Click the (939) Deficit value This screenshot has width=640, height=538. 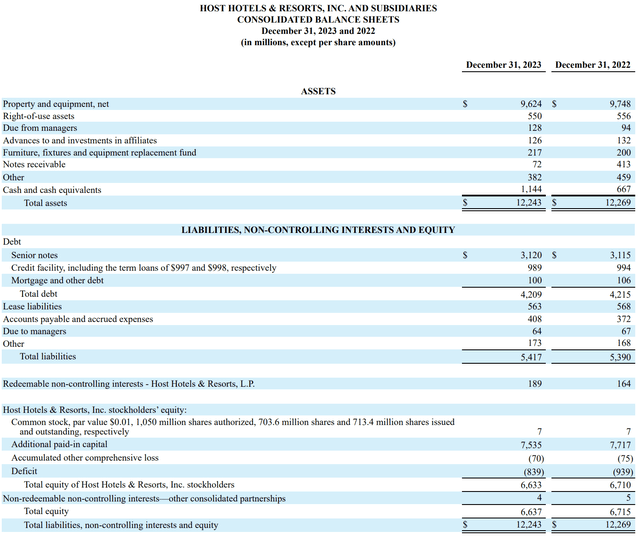click(x=623, y=472)
